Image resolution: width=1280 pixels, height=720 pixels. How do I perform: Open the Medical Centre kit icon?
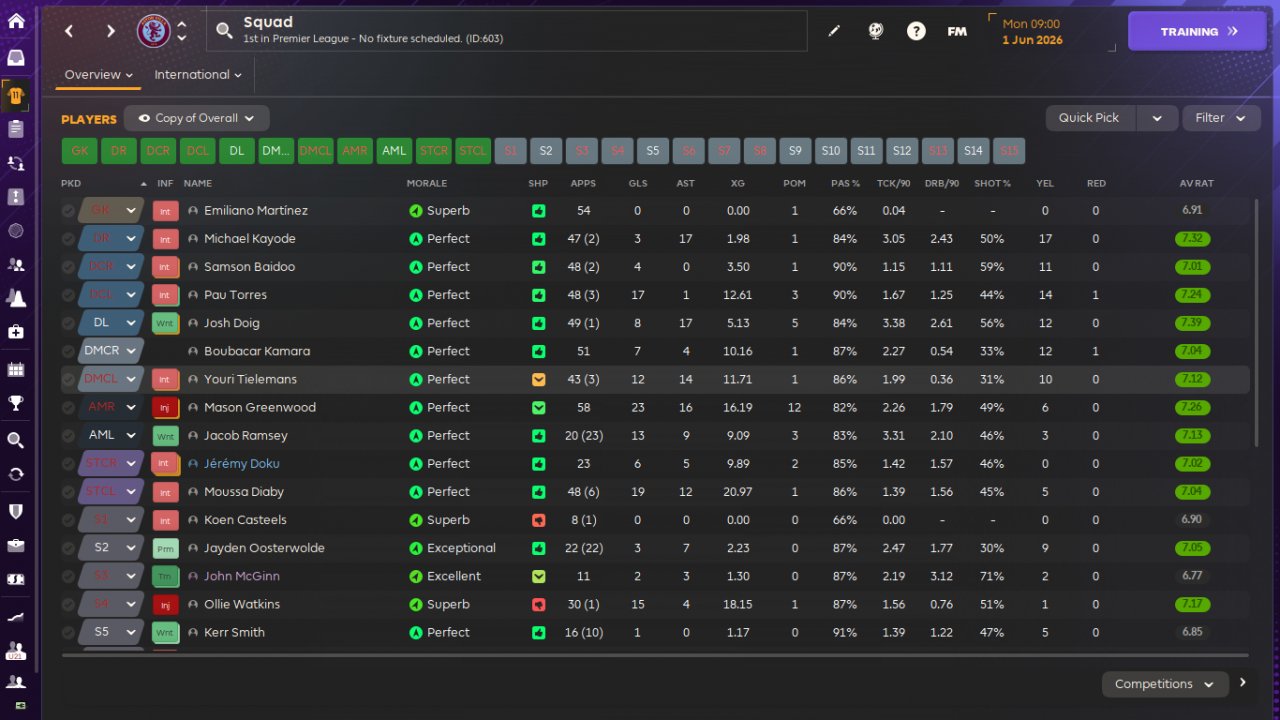(16, 332)
